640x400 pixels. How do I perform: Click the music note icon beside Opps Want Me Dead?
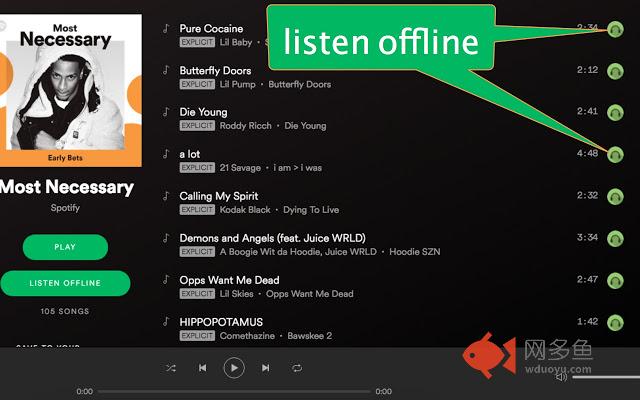tap(166, 280)
